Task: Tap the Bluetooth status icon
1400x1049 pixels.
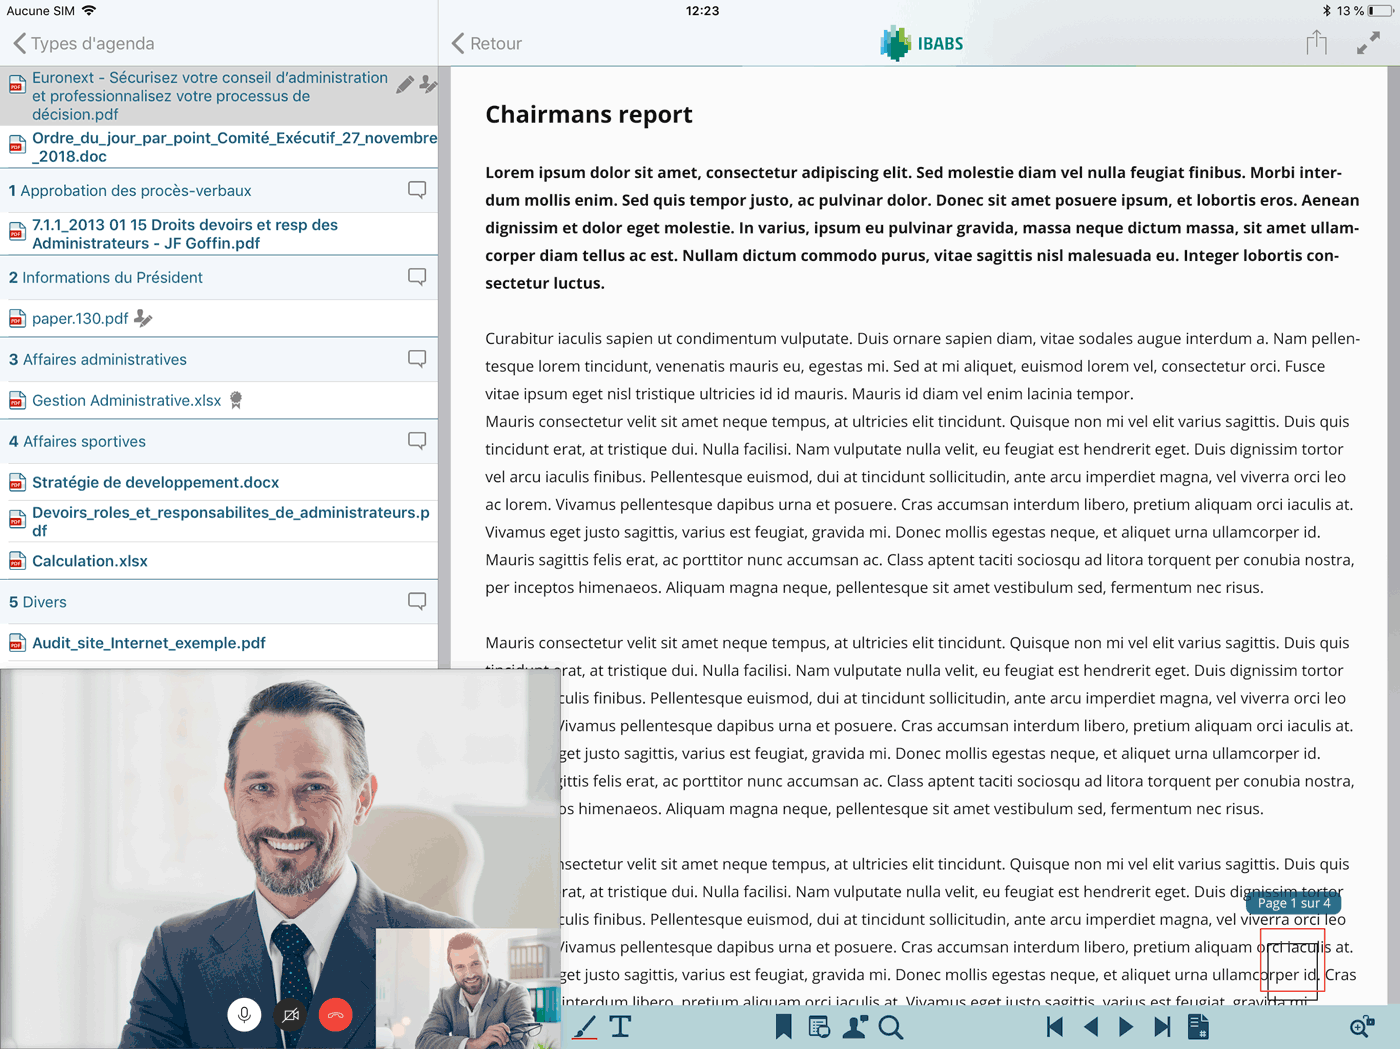Action: point(1326,10)
